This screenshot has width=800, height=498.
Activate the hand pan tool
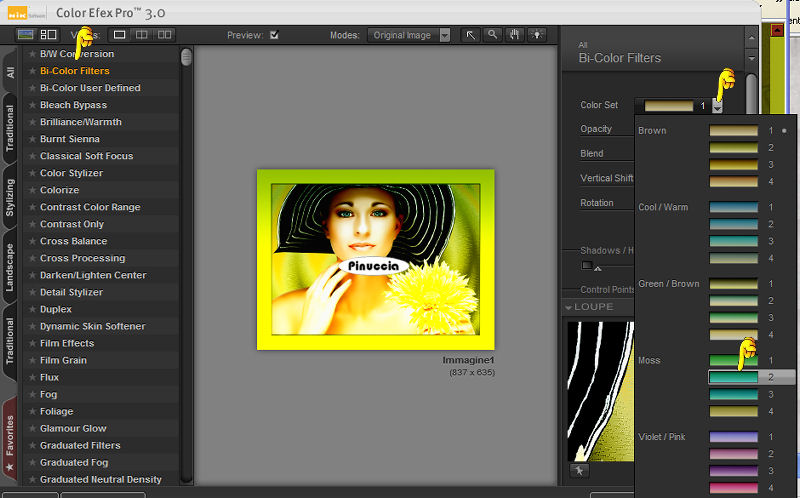(x=514, y=35)
